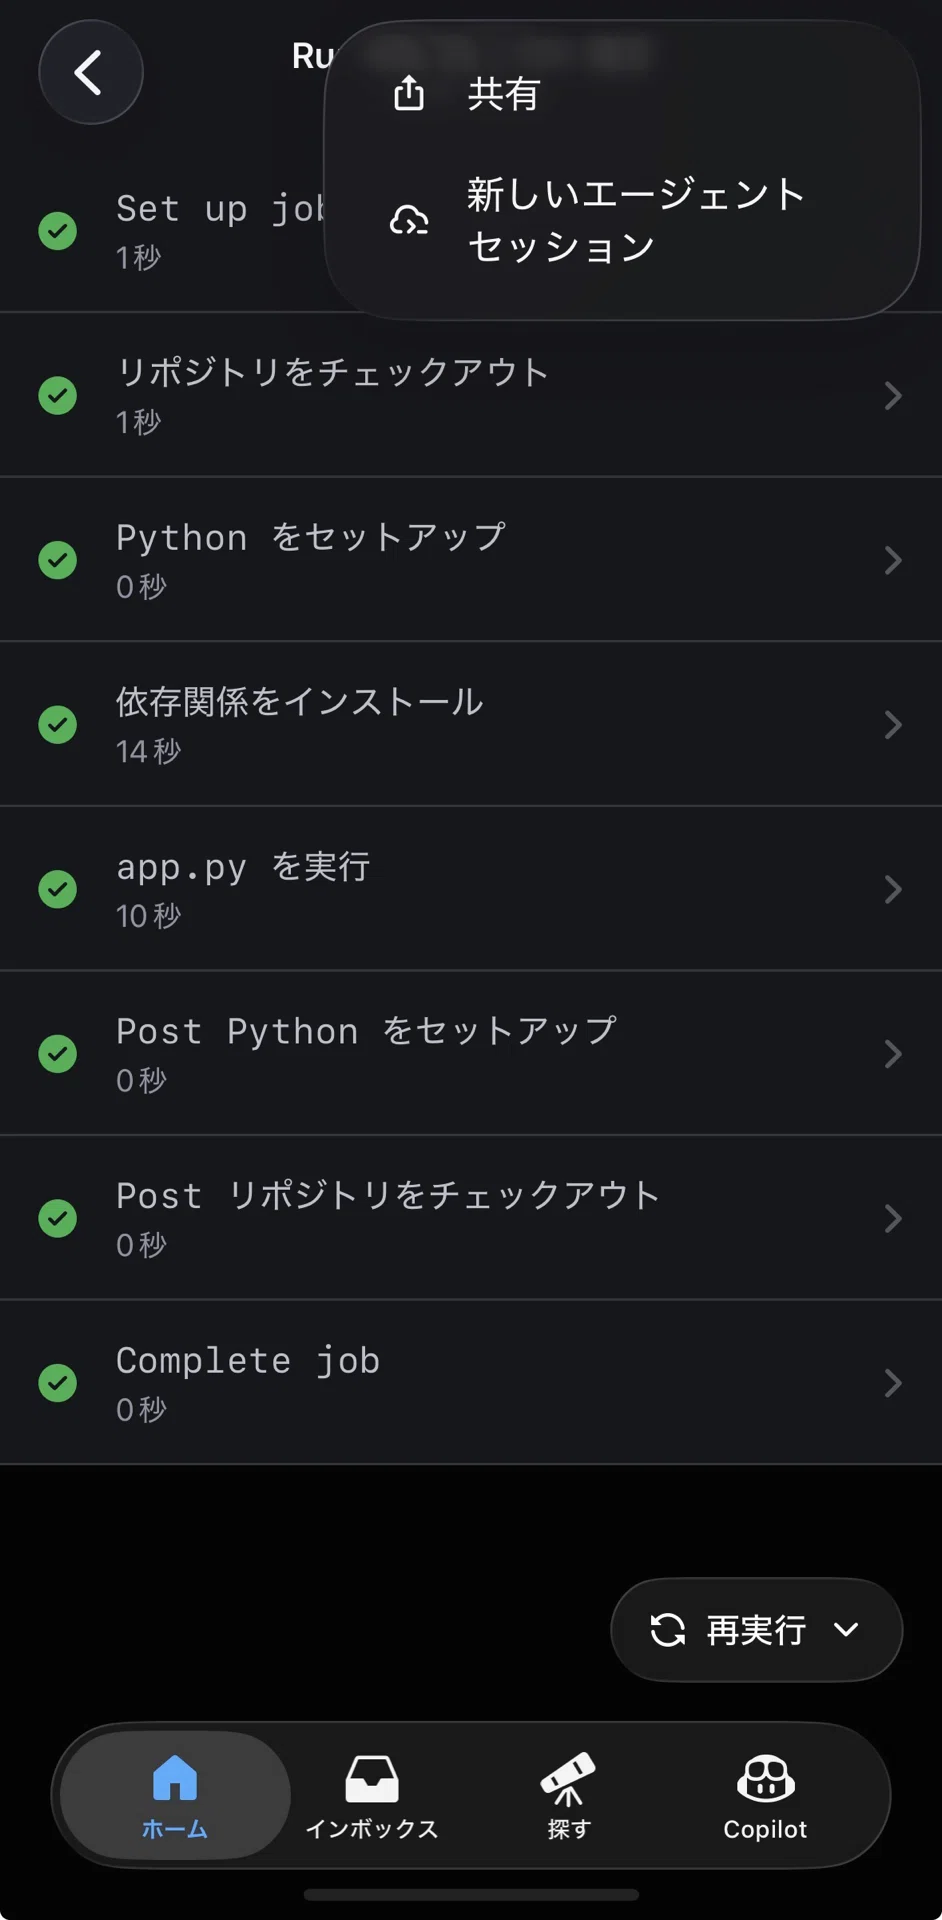The height and width of the screenshot is (1920, 942).
Task: Expand the 再実行 dropdown chevron
Action: pos(846,1630)
